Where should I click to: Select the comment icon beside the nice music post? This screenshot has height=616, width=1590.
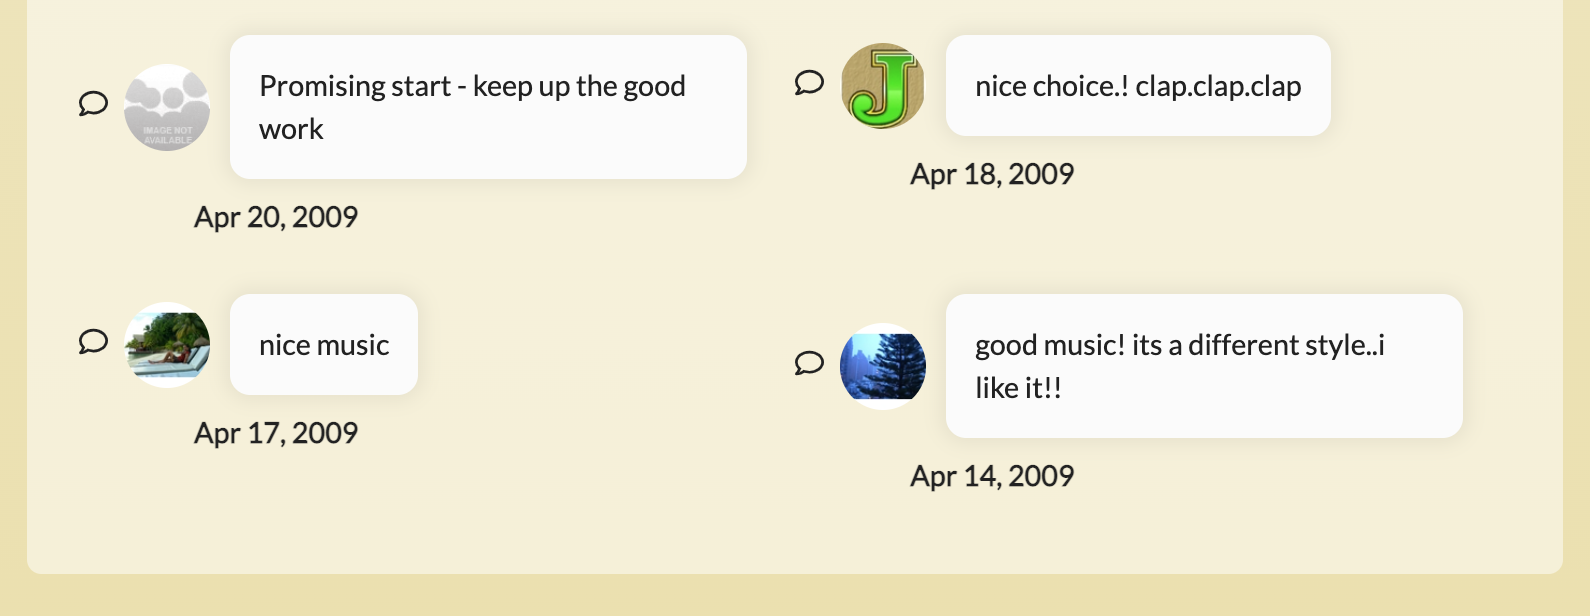pyautogui.click(x=93, y=342)
